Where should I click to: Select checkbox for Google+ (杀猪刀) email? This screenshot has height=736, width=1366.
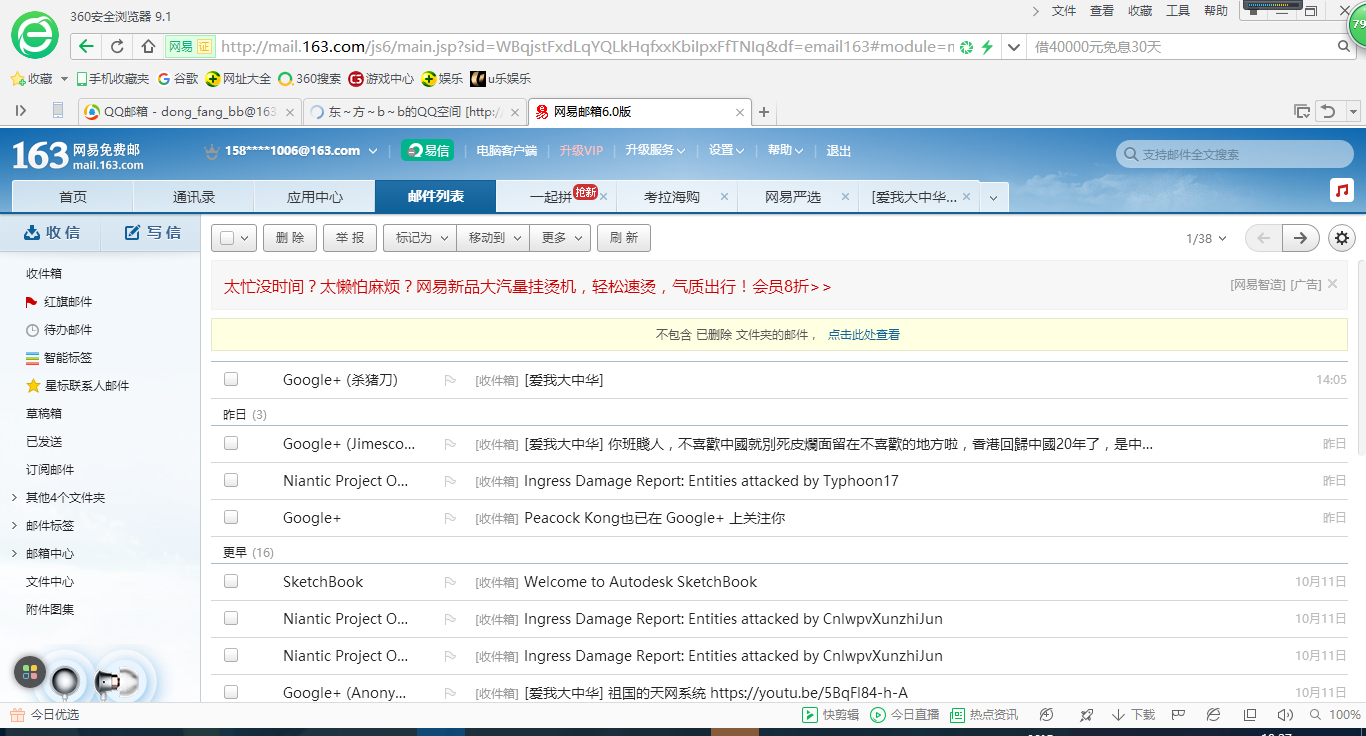(x=231, y=379)
